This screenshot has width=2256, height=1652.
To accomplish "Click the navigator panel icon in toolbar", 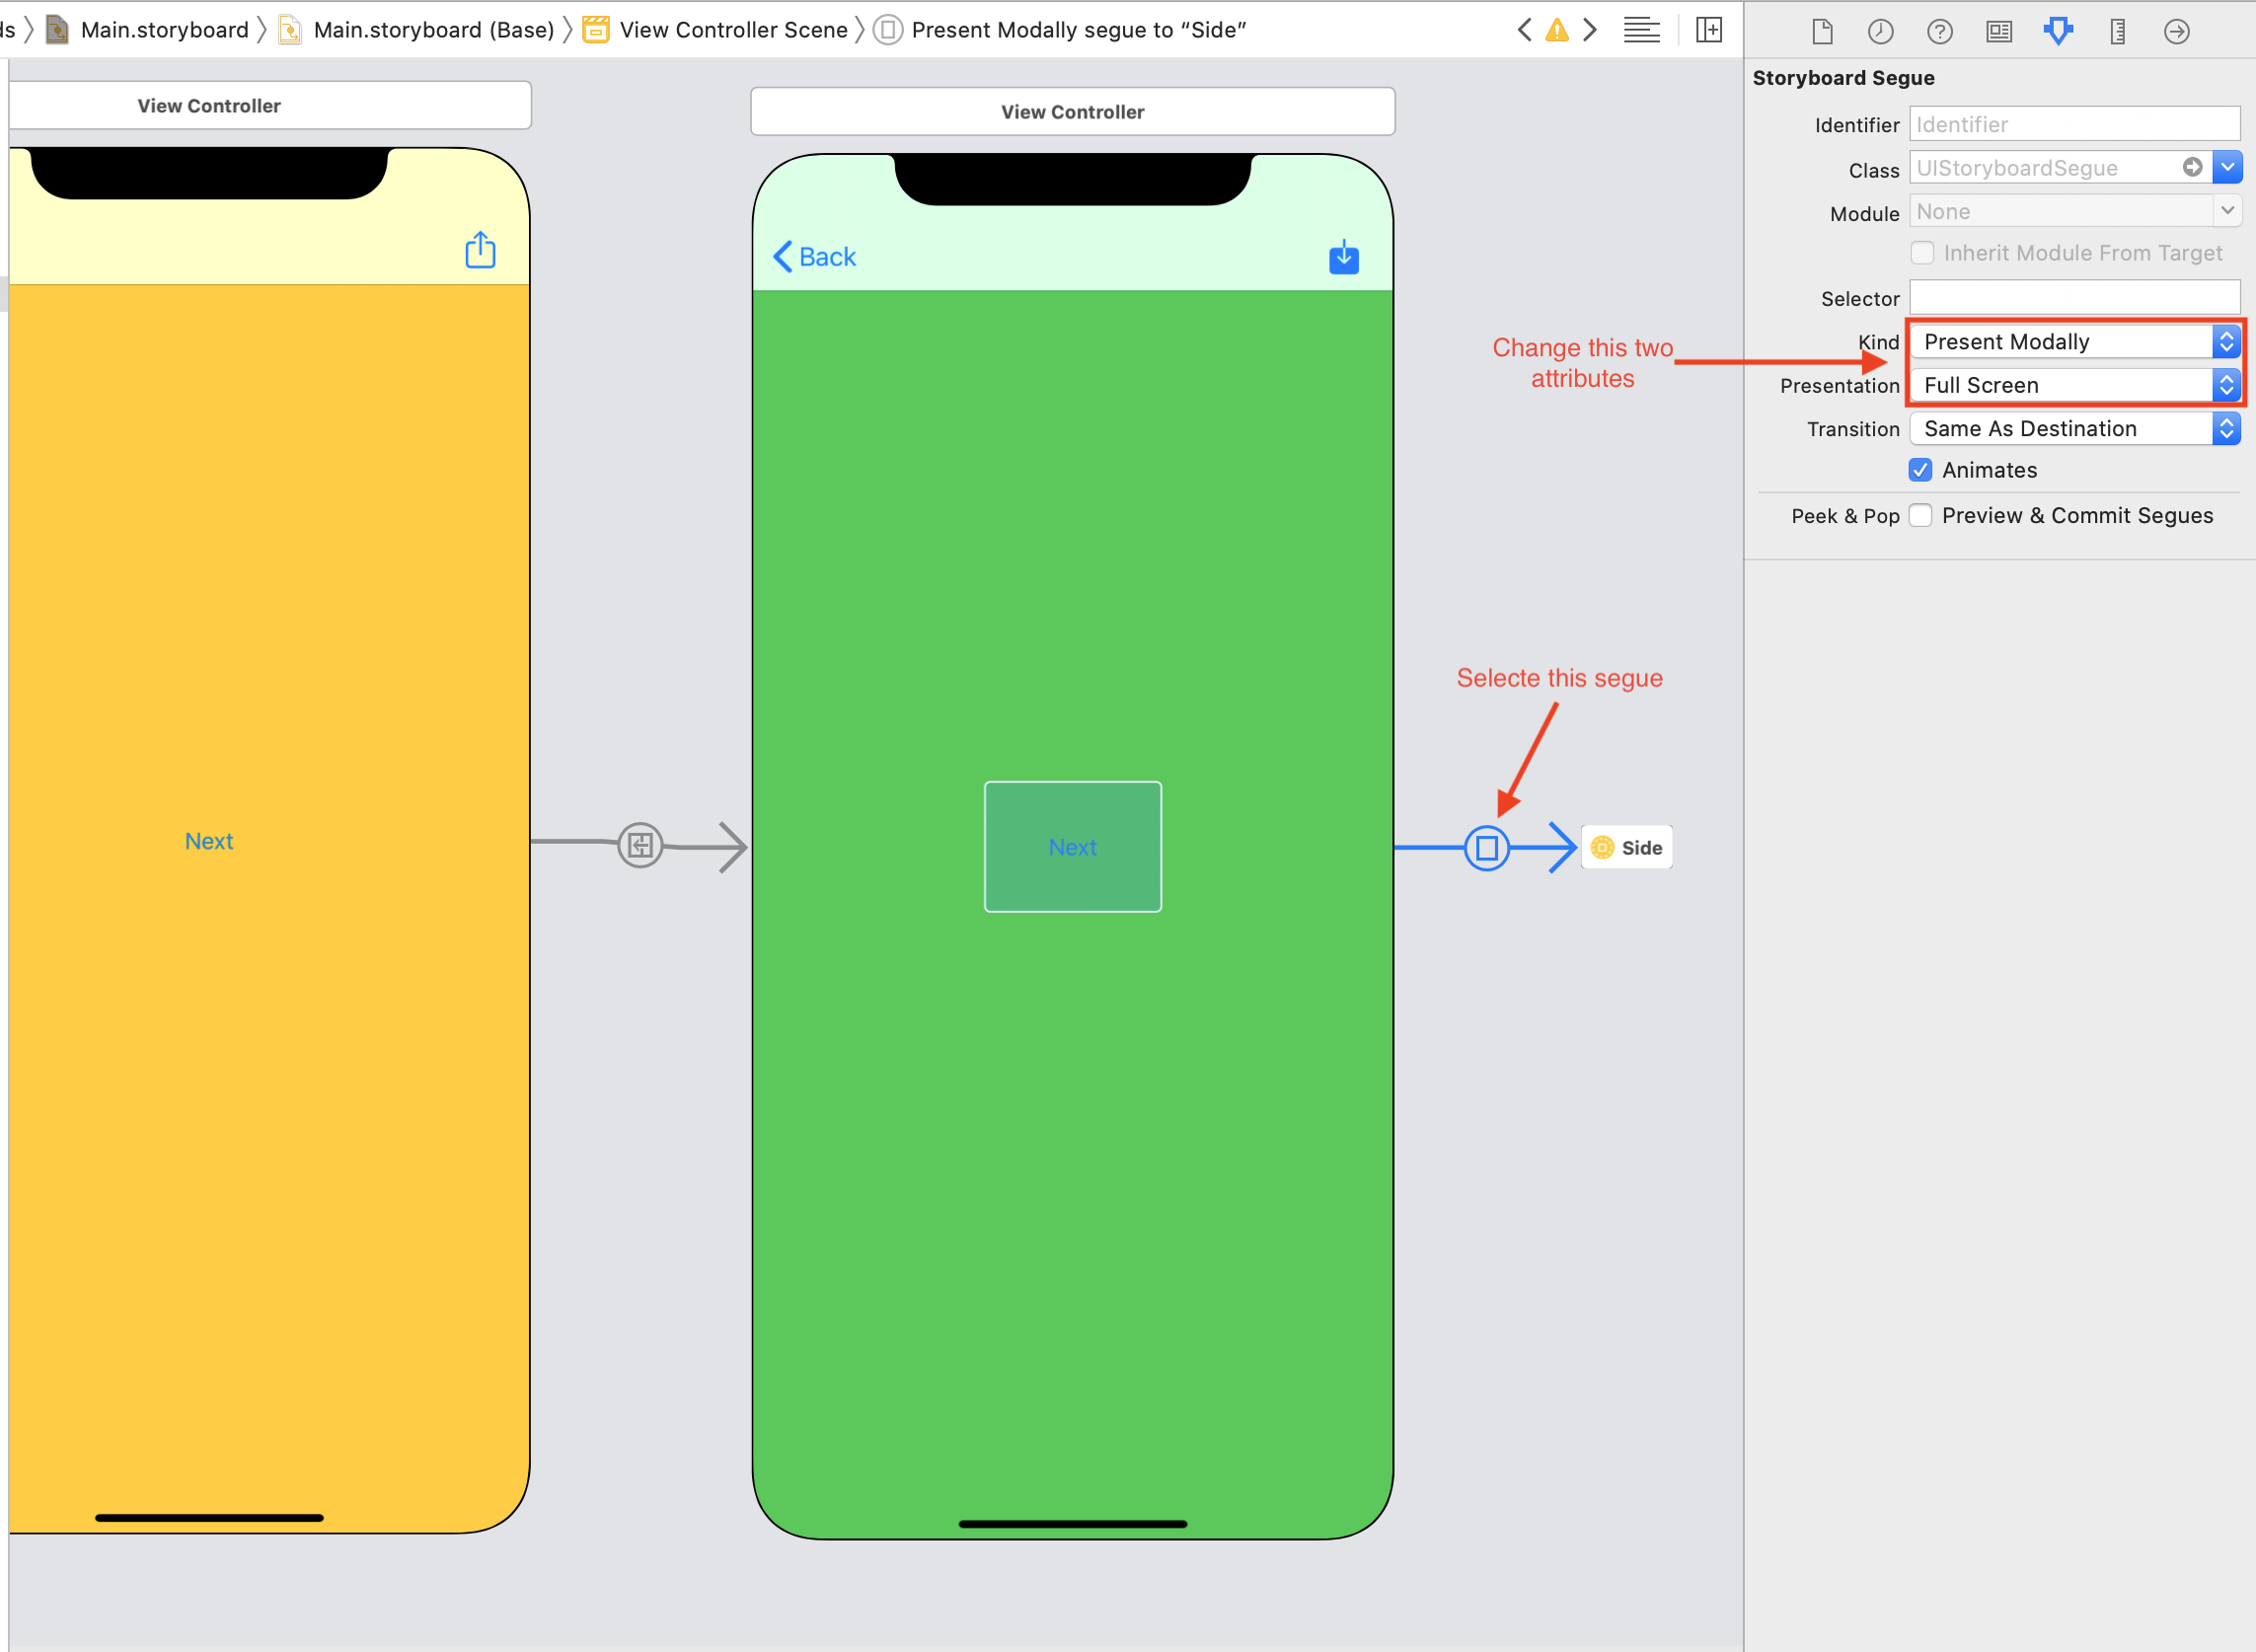I will click(1711, 30).
